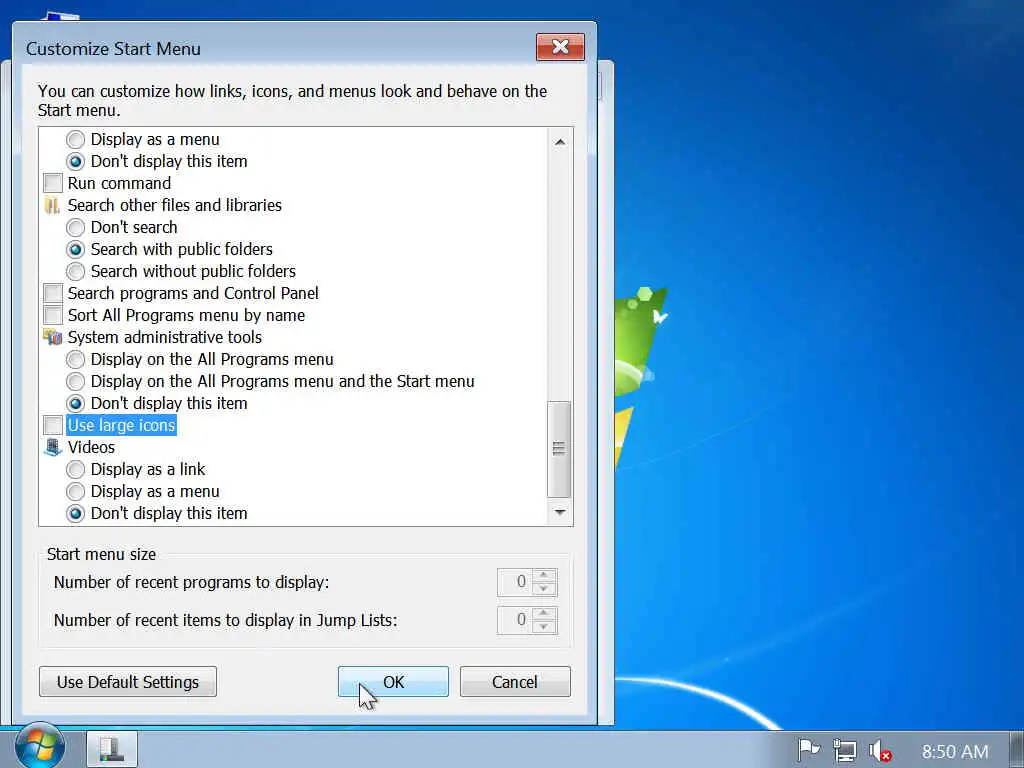Increase recent items in Jump Lists
This screenshot has width=1024, height=768.
(x=543, y=613)
